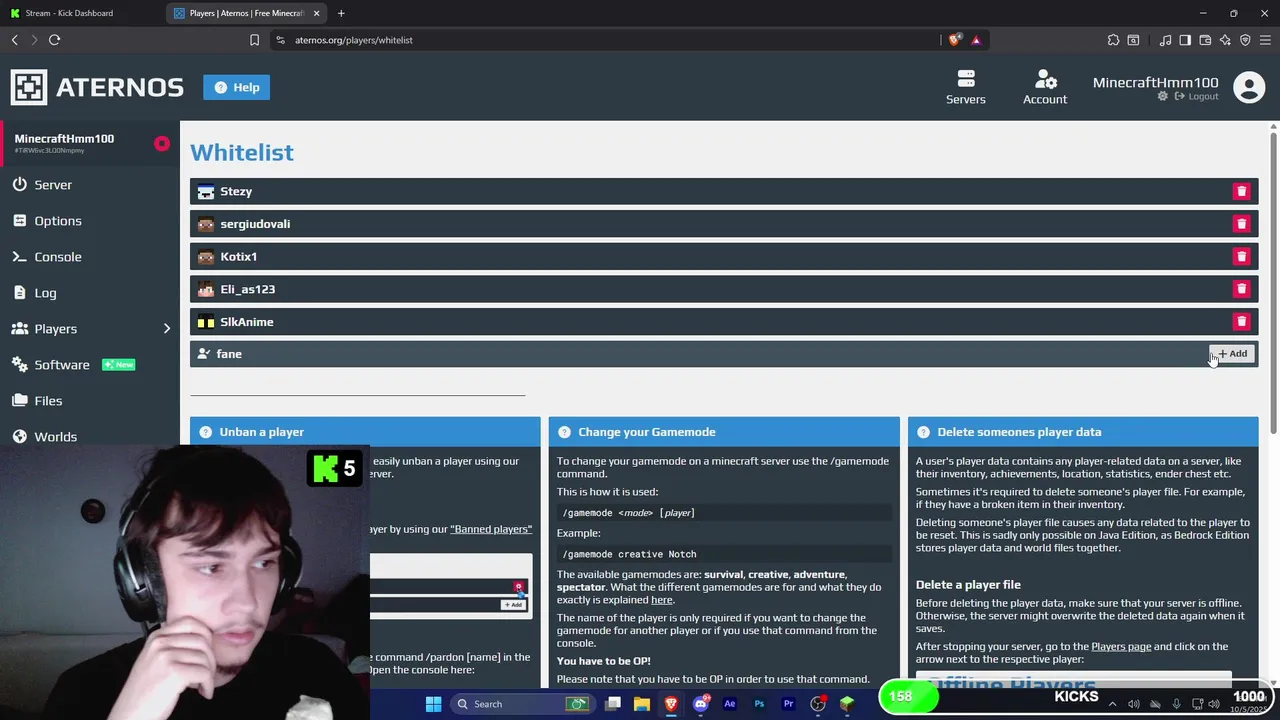Click the user profile avatar

coord(1249,87)
